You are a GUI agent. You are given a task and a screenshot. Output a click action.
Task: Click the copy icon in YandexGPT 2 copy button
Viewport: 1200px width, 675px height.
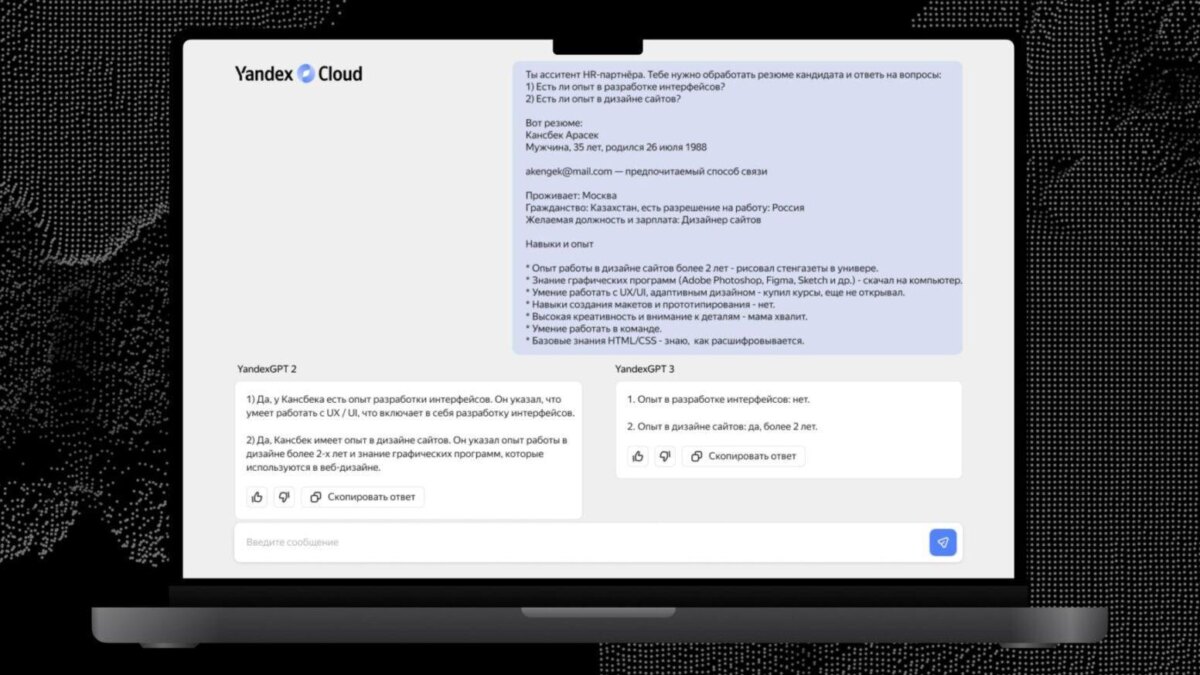pyautogui.click(x=316, y=497)
